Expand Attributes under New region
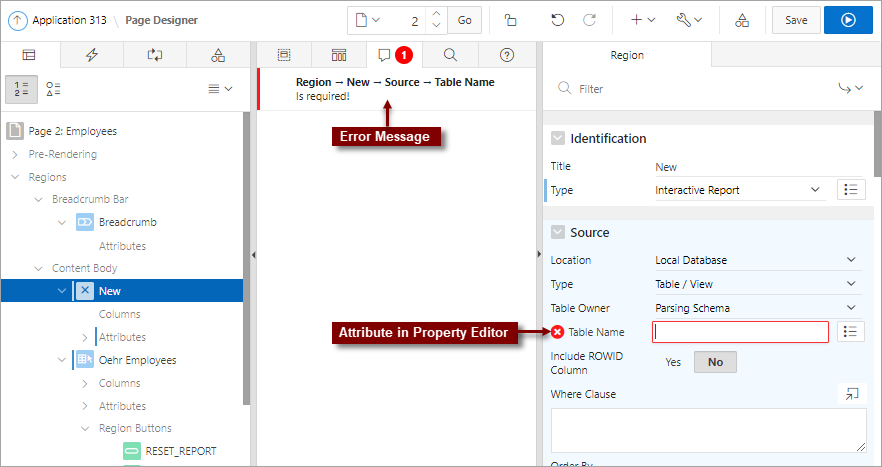Image resolution: width=882 pixels, height=467 pixels. pyautogui.click(x=85, y=338)
